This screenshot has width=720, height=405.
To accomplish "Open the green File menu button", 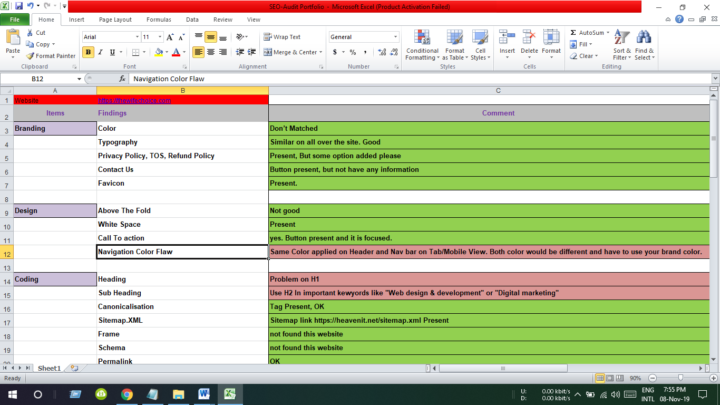I will [x=15, y=19].
